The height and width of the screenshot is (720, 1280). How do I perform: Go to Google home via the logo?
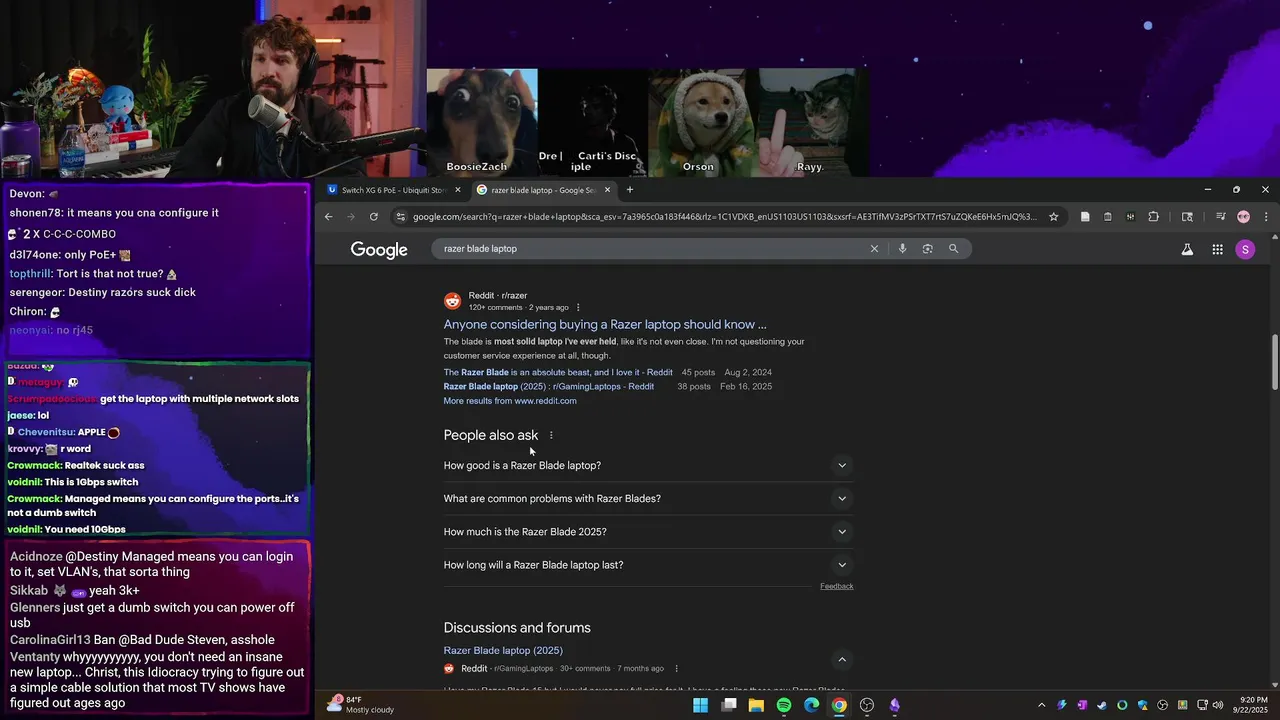tap(379, 250)
